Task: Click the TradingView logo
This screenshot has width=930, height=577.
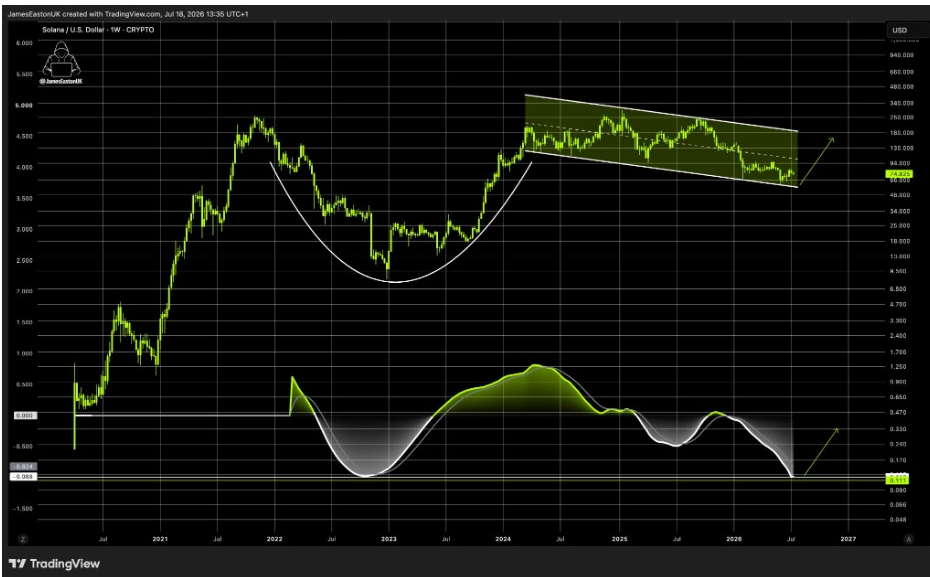Action: [x=55, y=563]
